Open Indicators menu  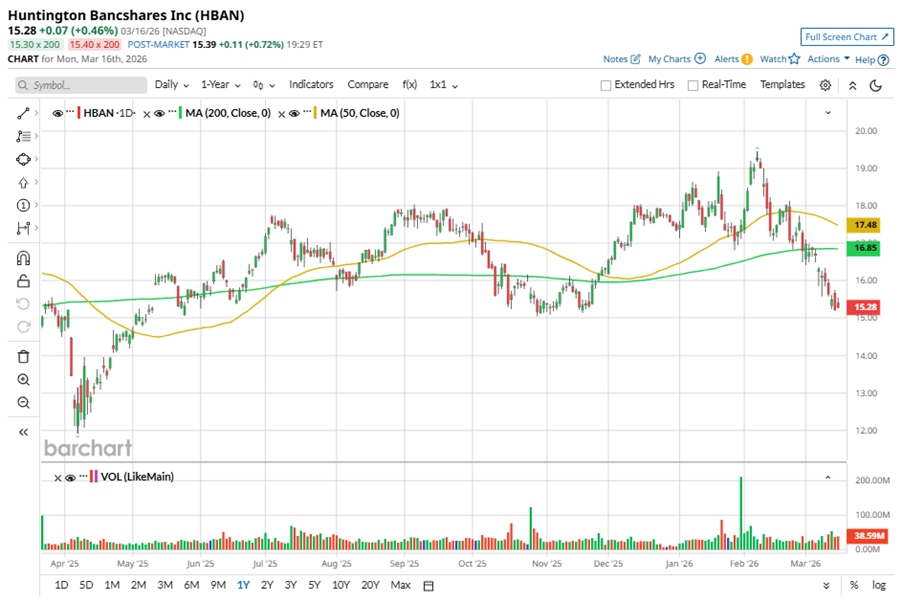[x=311, y=85]
